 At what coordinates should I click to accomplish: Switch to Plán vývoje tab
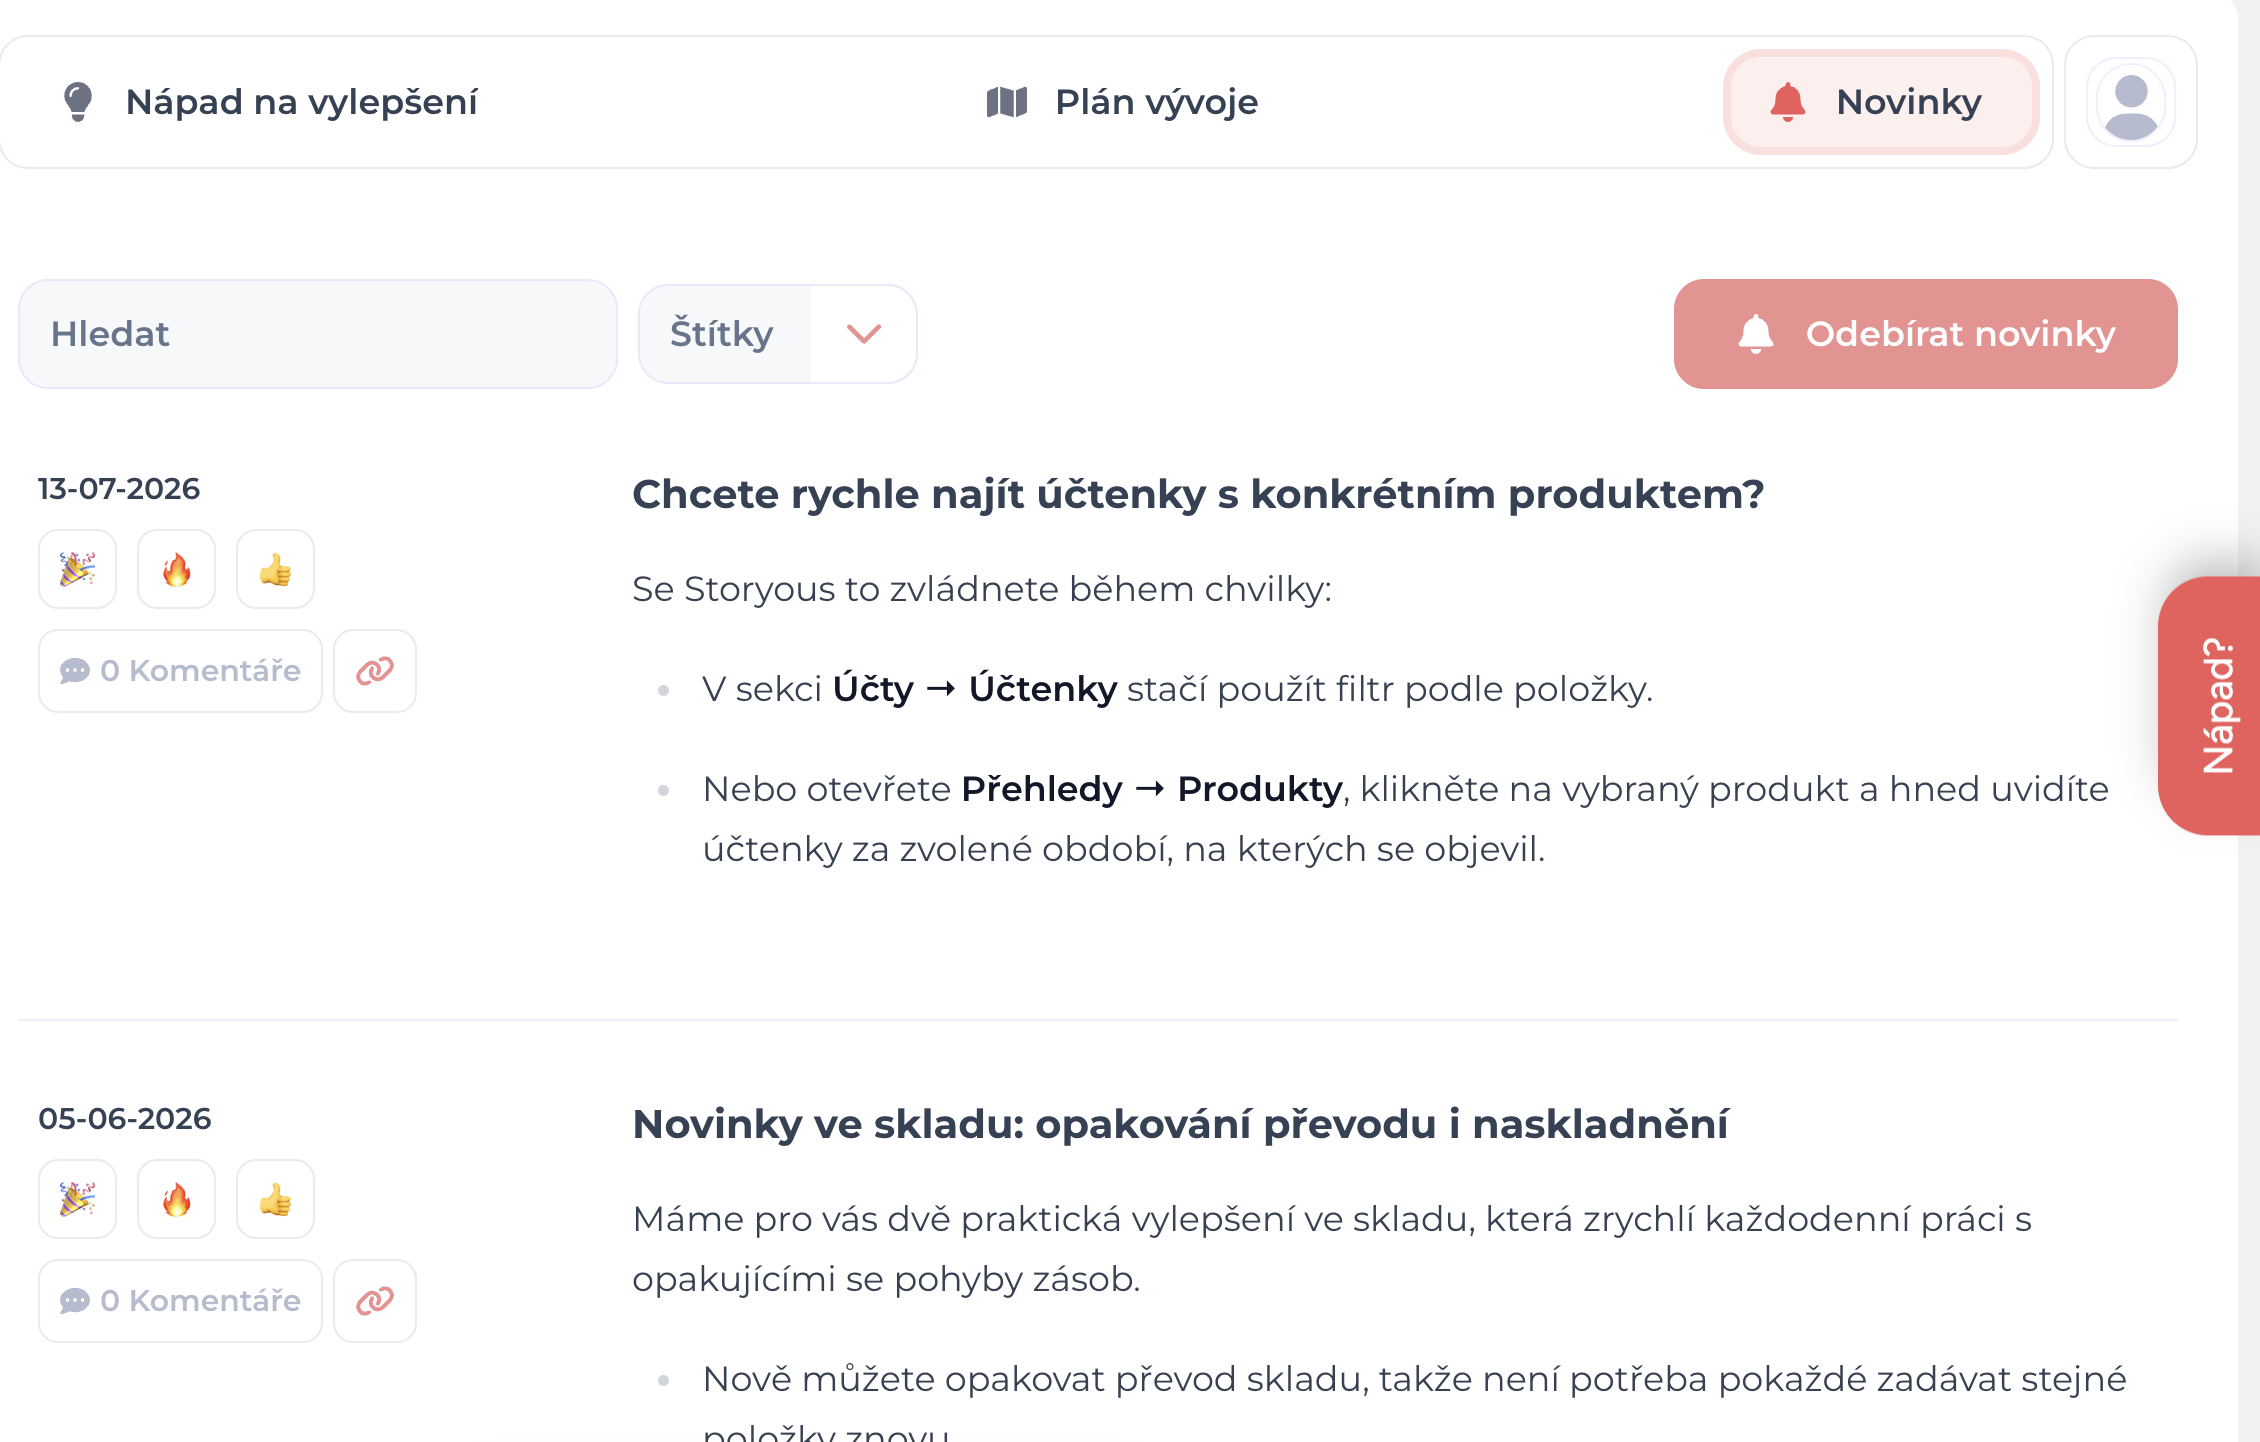click(x=1122, y=102)
